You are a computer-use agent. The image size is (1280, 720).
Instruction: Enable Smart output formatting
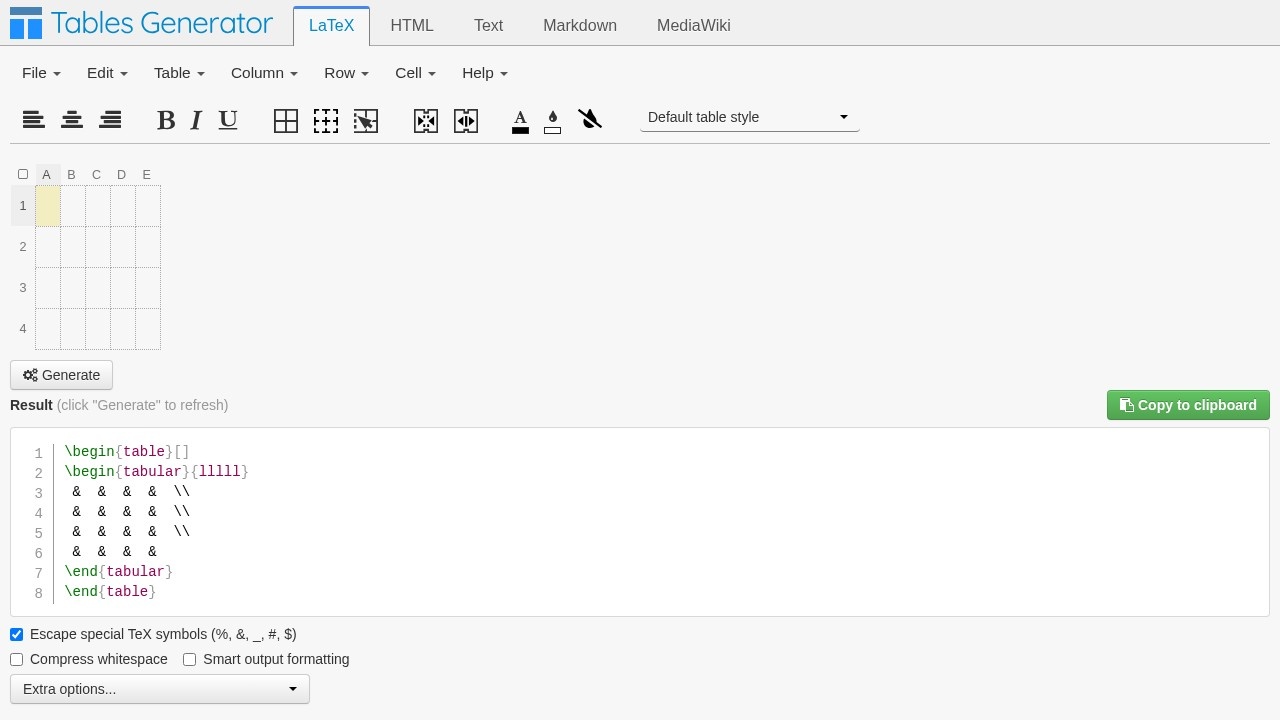[x=190, y=660]
